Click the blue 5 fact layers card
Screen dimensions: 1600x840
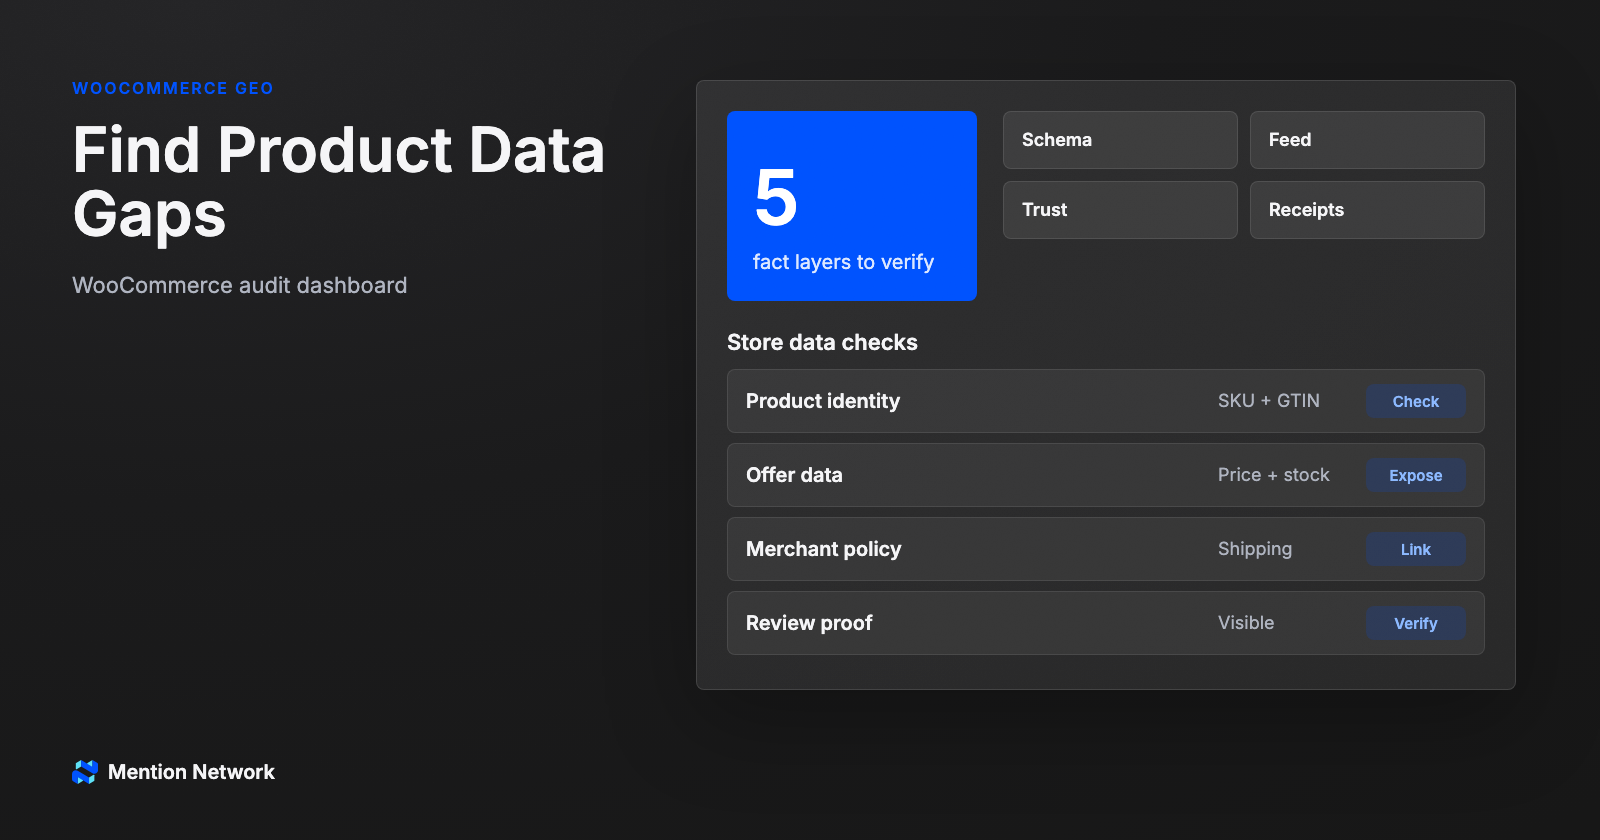[852, 206]
